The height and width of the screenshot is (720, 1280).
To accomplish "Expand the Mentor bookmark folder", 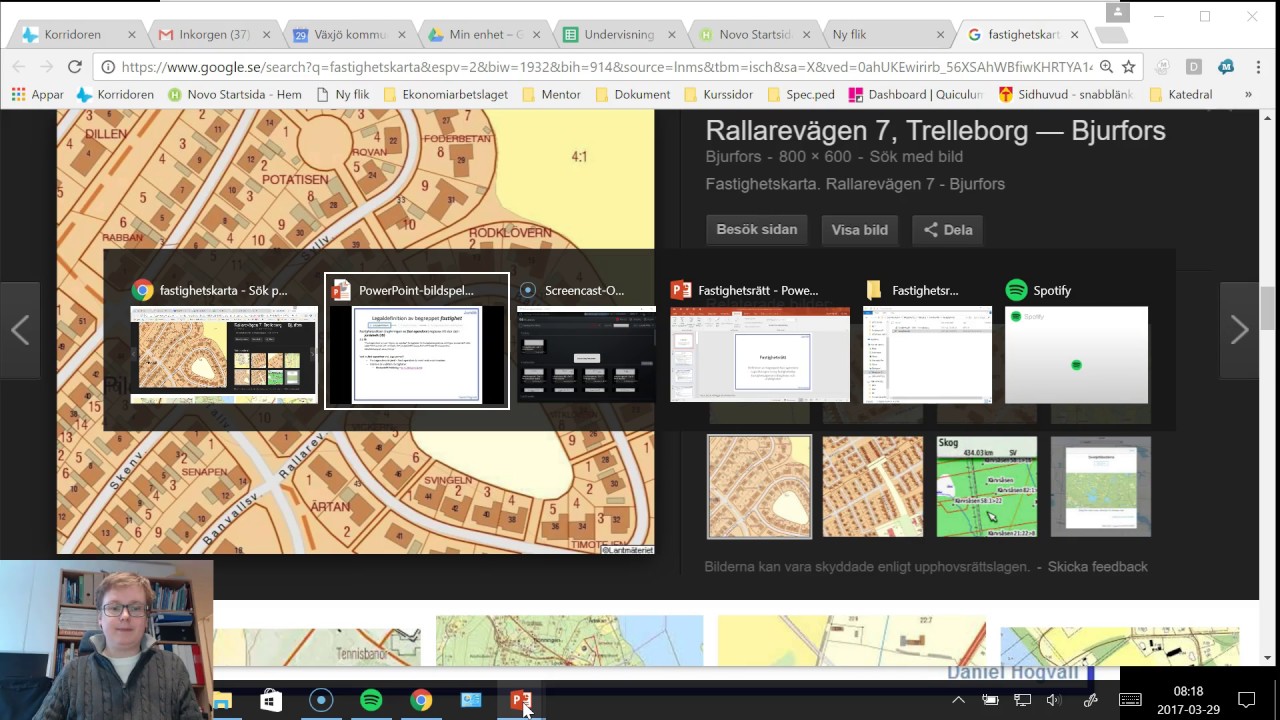I will coord(550,95).
